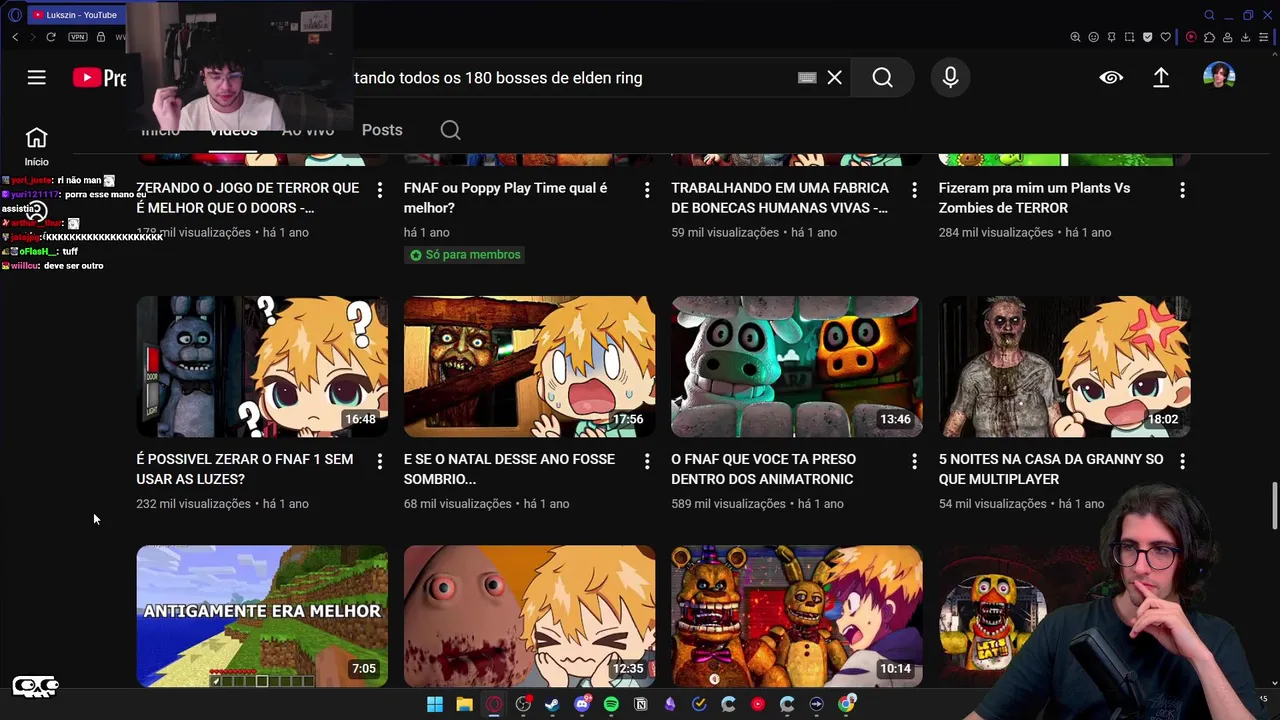The image size is (1280, 720).
Task: Play the ANTIGAMENTE ERA MELHOR Minecraft thumbnail
Action: tap(262, 616)
